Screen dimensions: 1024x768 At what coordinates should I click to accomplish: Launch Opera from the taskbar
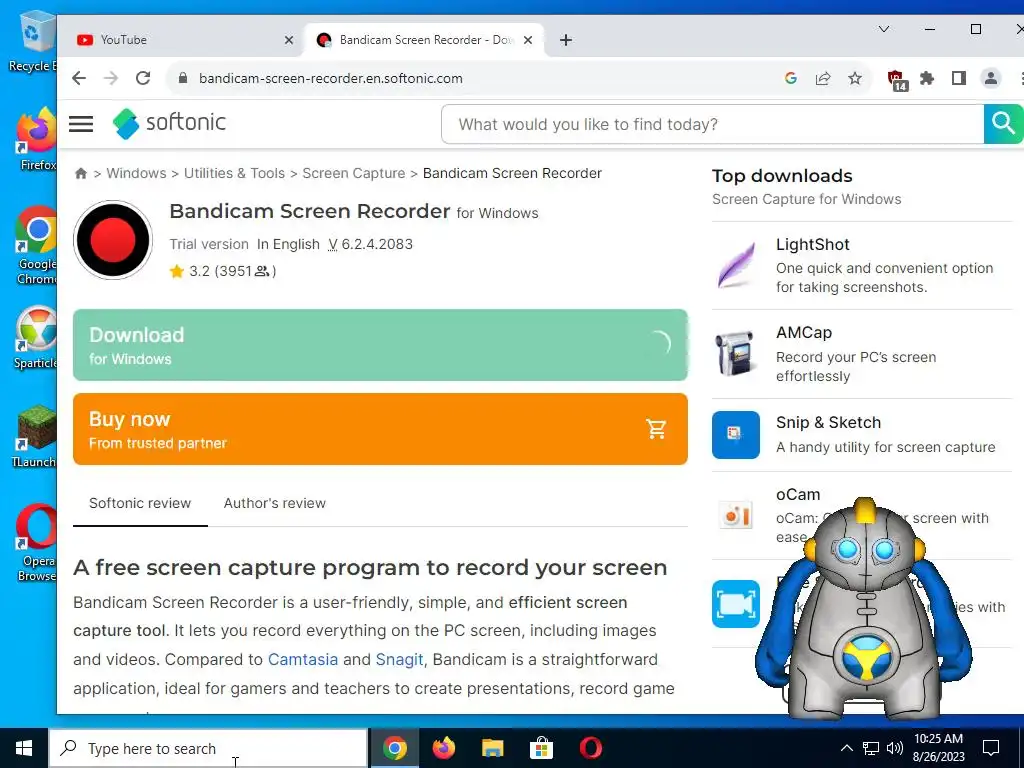590,748
